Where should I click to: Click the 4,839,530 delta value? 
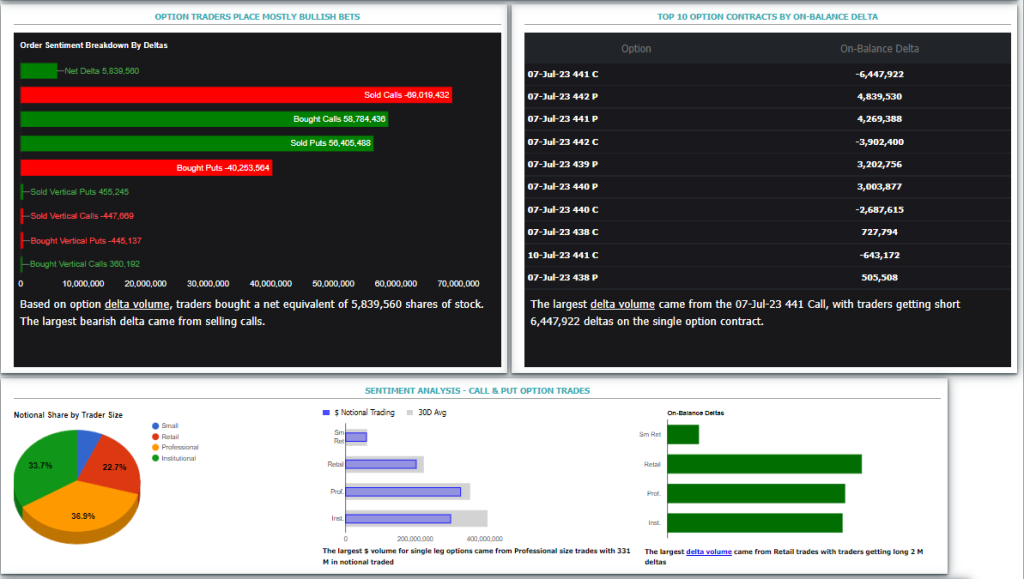pyautogui.click(x=879, y=97)
